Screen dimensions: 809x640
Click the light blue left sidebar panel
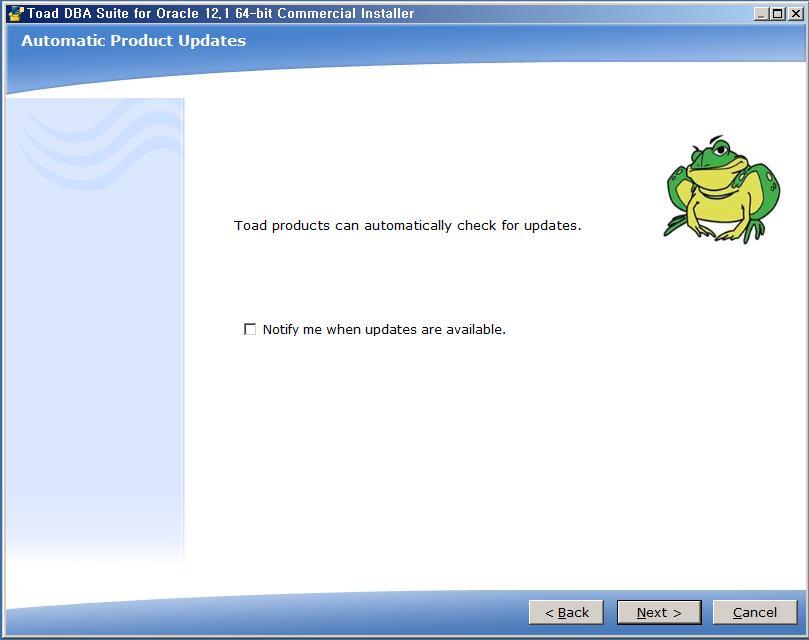click(95, 380)
